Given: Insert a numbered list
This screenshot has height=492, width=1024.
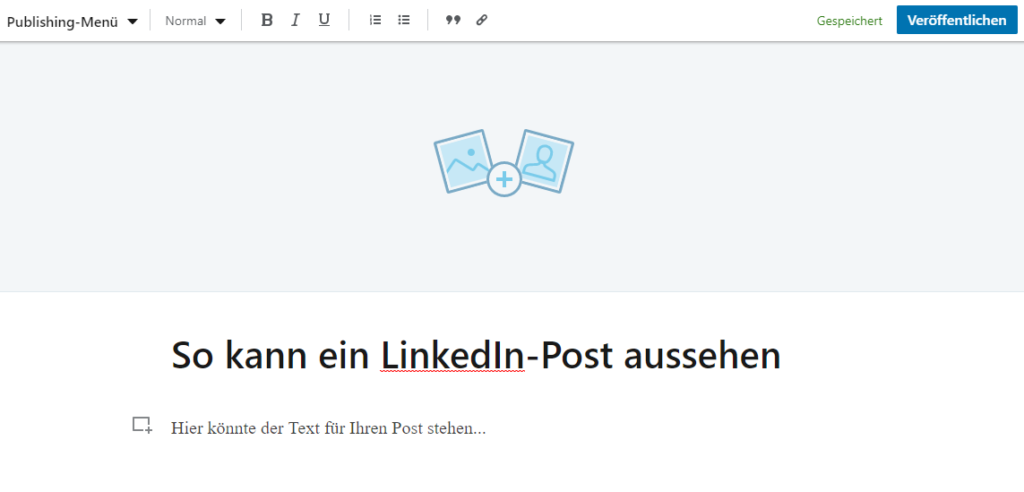Looking at the screenshot, I should tap(375, 20).
